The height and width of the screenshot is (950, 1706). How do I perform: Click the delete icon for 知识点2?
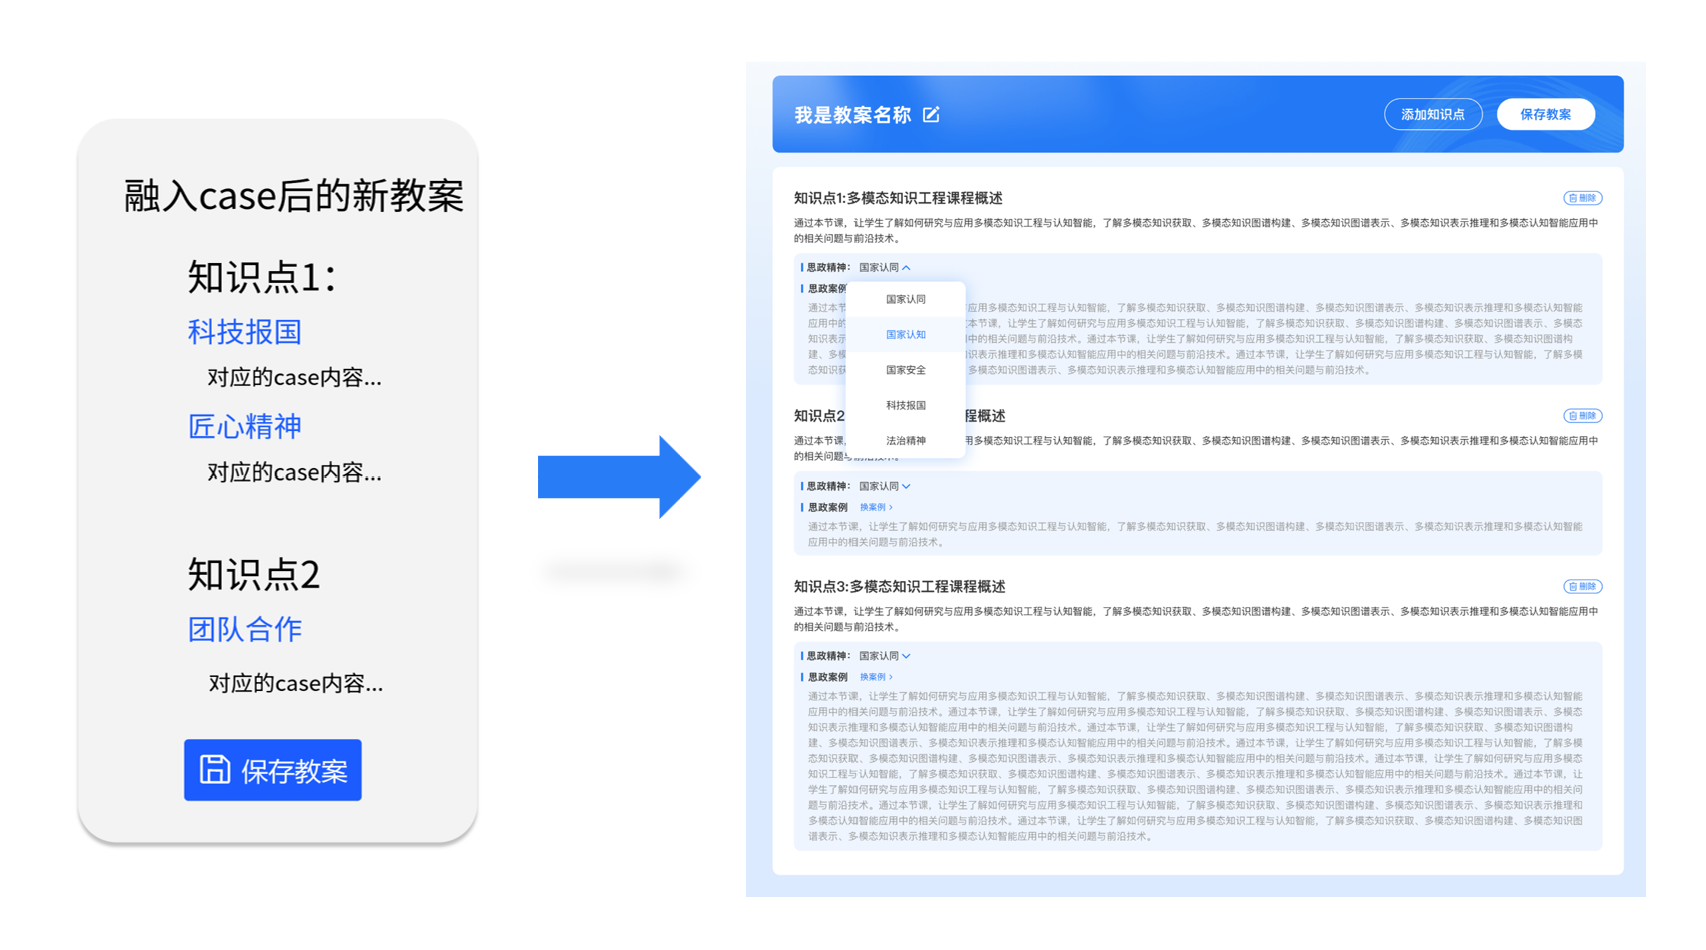[1582, 416]
